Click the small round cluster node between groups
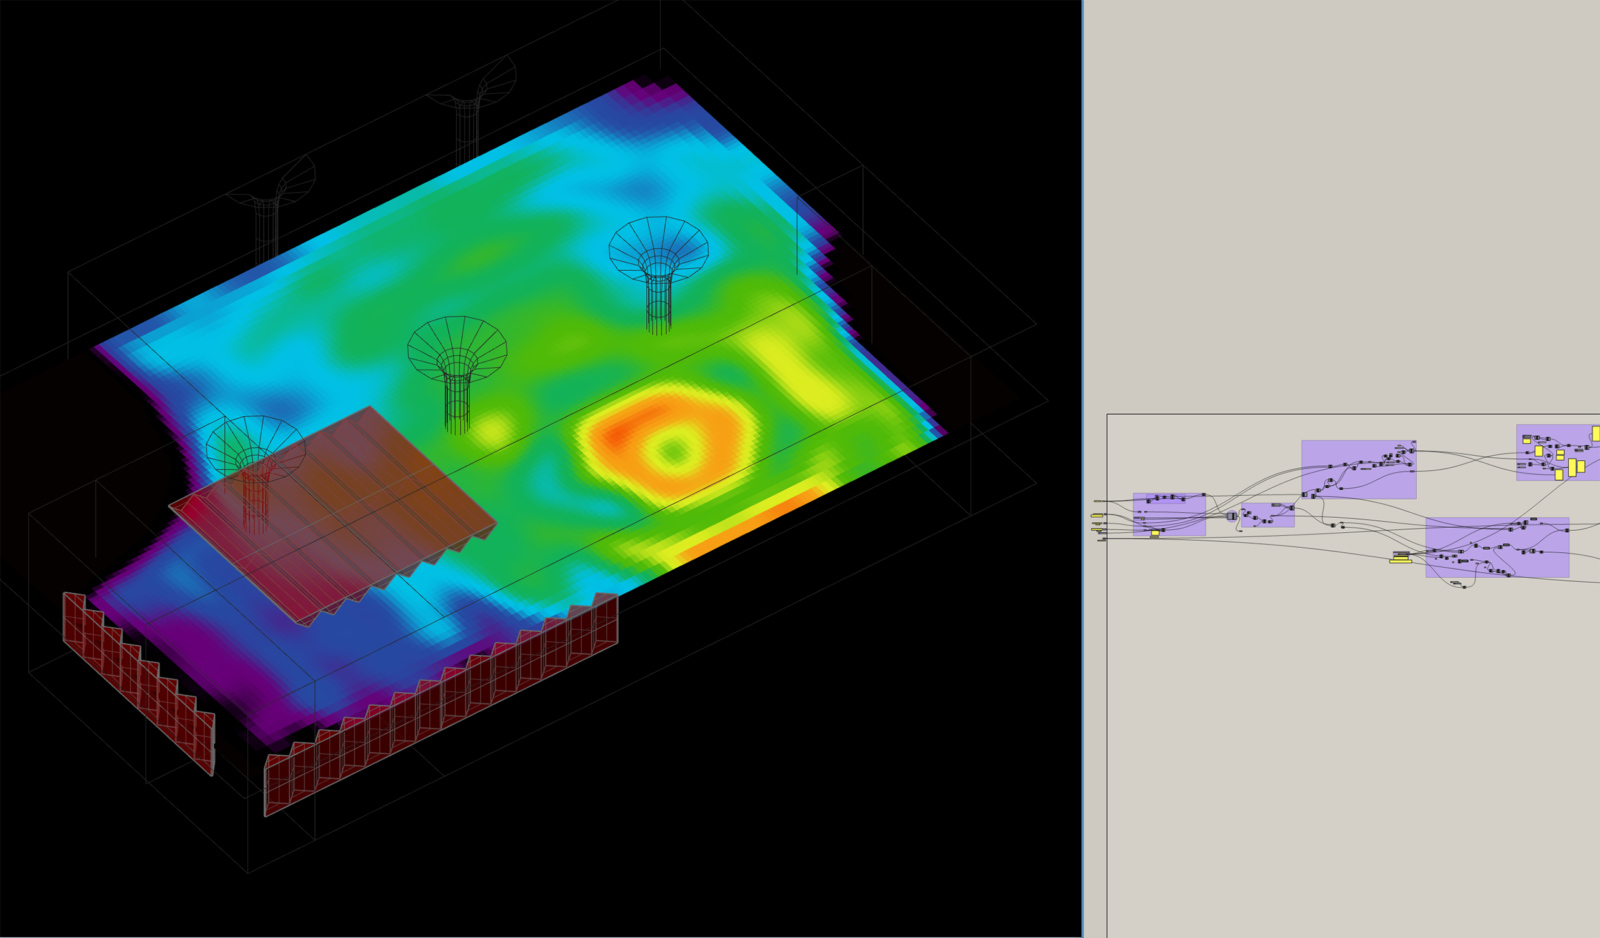Image resolution: width=1600 pixels, height=938 pixels. (x=1232, y=516)
